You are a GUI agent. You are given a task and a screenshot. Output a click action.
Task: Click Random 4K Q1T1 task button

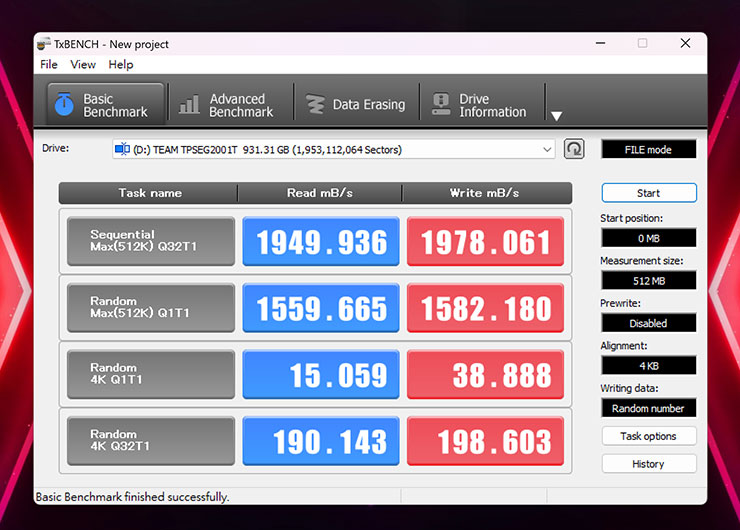click(151, 374)
